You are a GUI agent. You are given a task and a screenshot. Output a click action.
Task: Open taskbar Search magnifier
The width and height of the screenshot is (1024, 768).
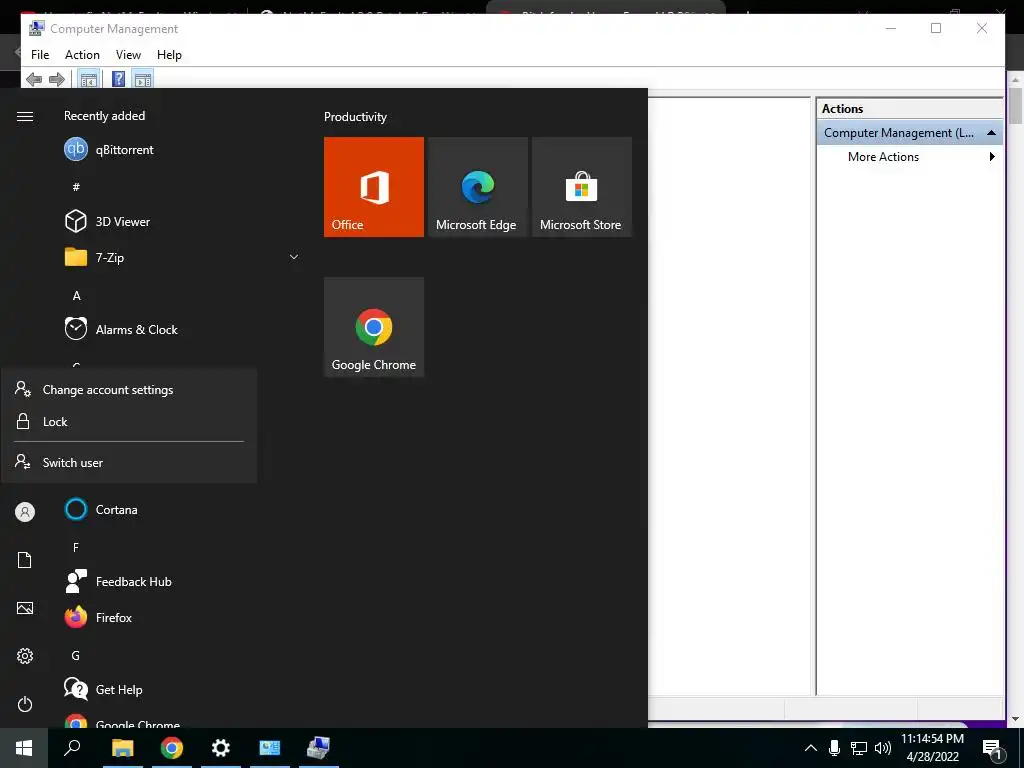[x=72, y=748]
